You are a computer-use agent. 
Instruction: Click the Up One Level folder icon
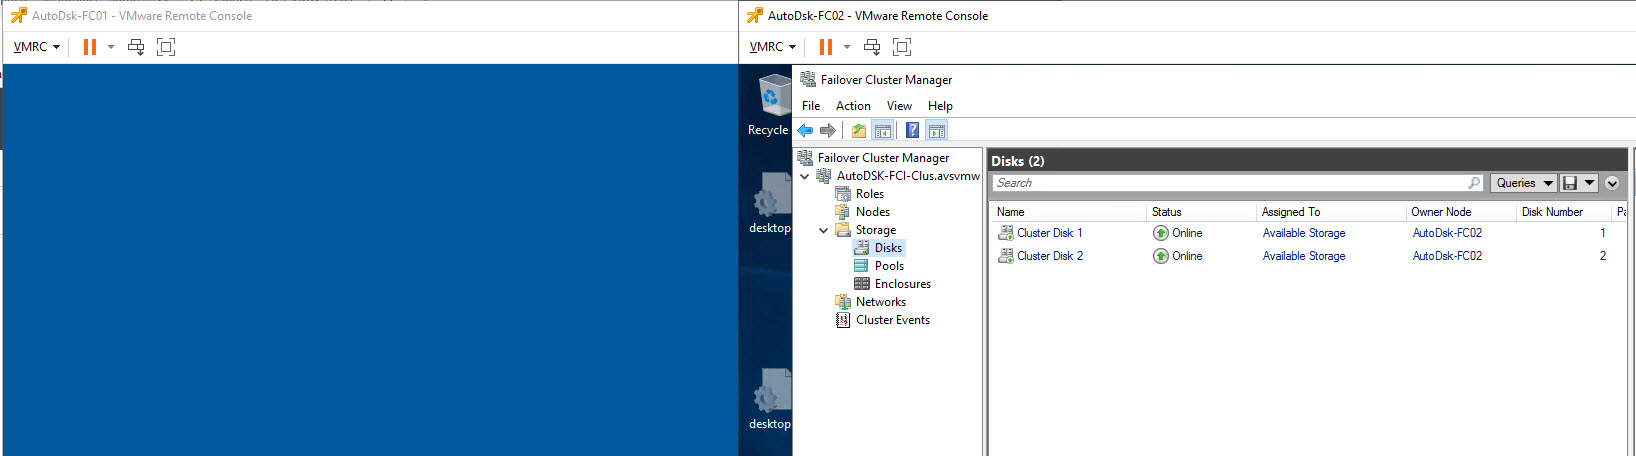click(x=859, y=130)
